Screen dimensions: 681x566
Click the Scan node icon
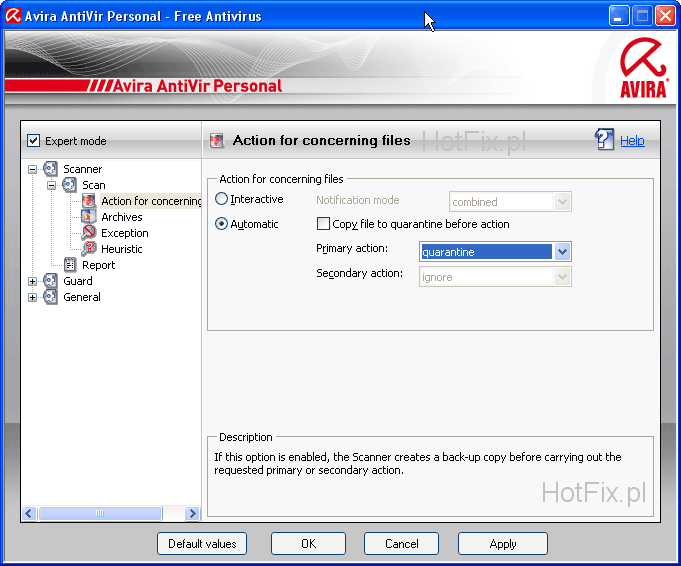click(x=69, y=185)
